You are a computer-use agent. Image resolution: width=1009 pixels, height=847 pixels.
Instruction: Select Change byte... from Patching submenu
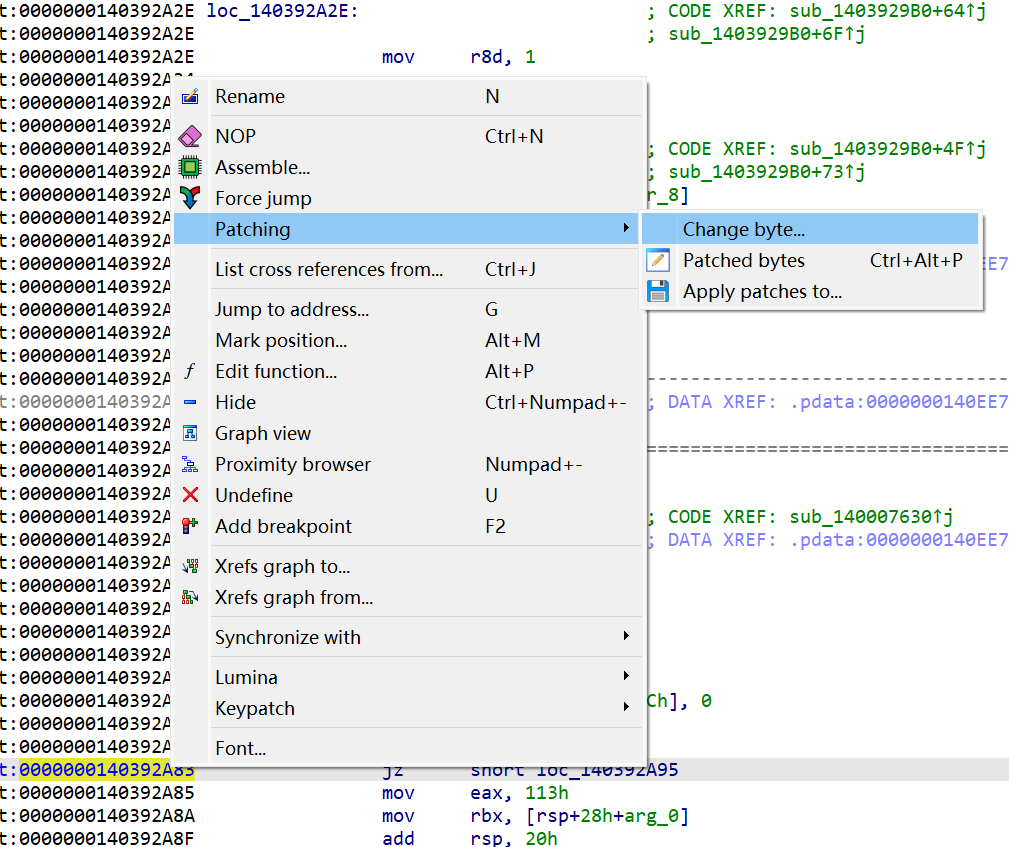[x=743, y=229]
